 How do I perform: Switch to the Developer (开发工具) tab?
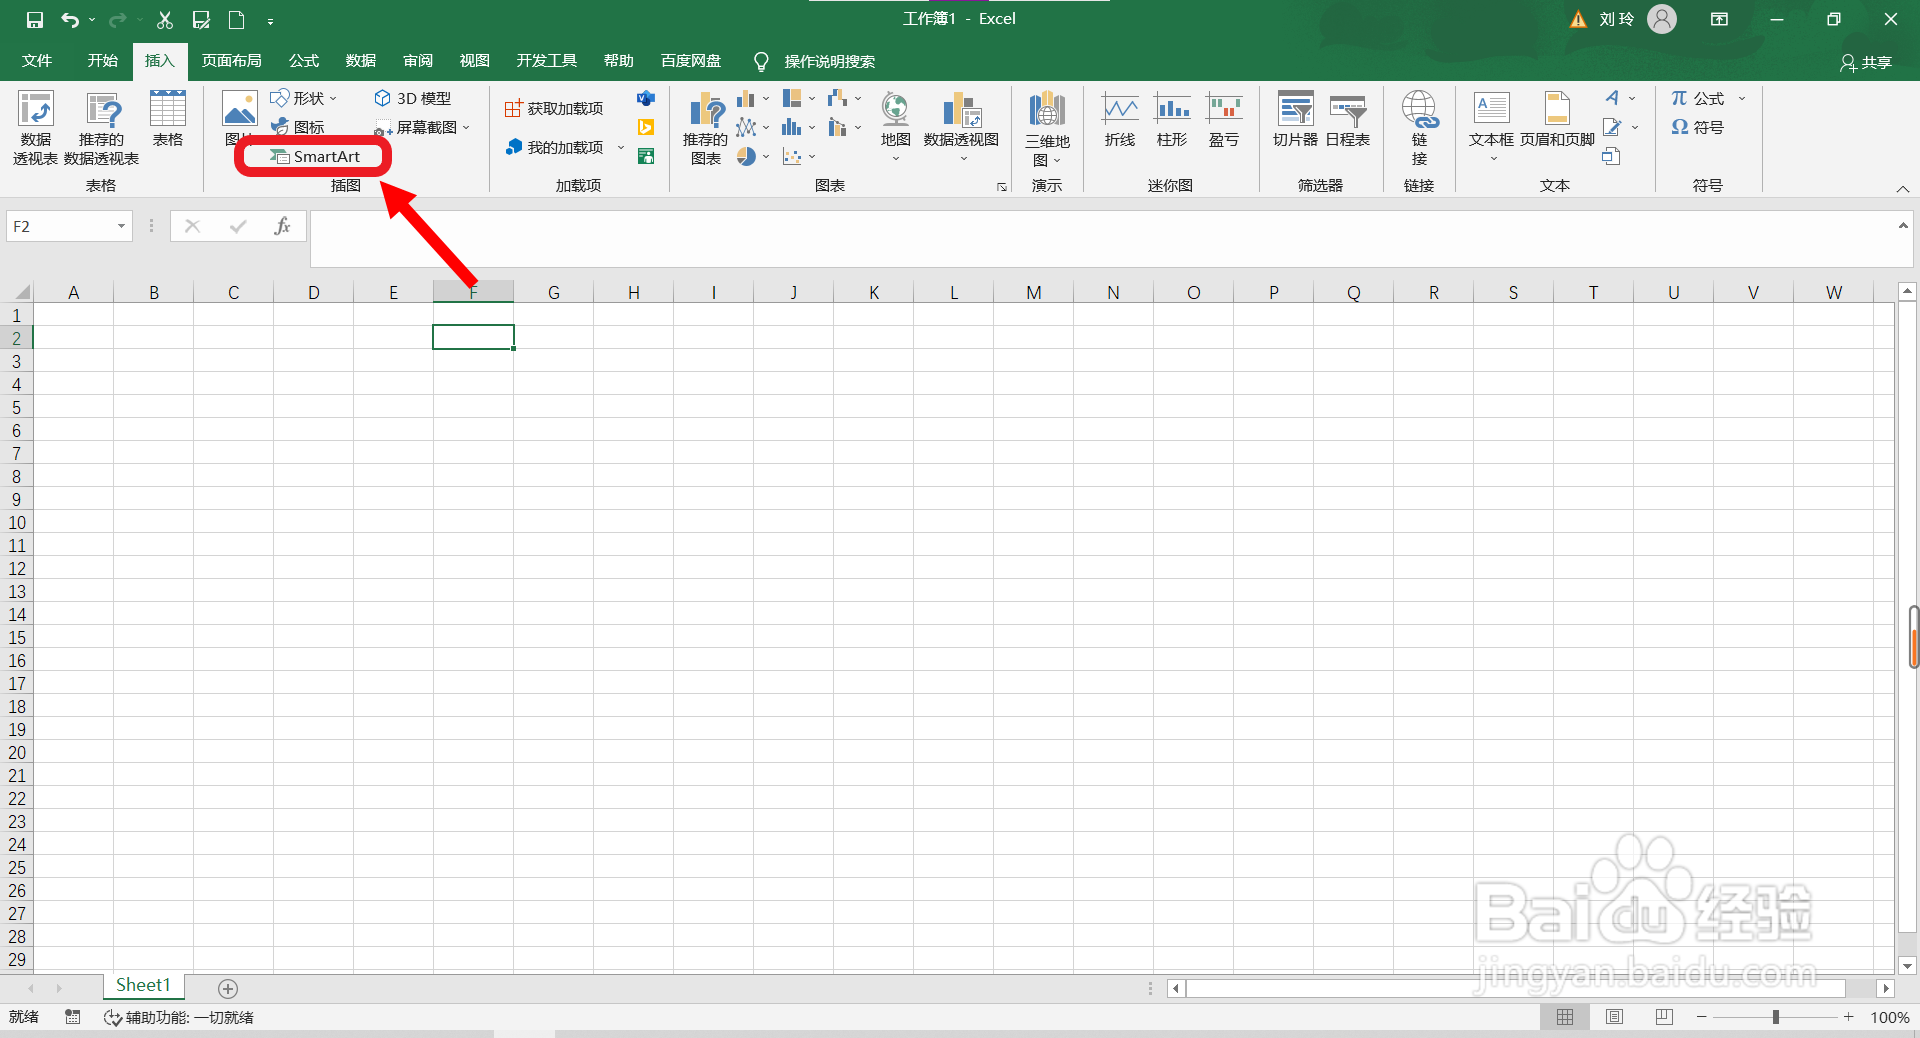pyautogui.click(x=546, y=61)
